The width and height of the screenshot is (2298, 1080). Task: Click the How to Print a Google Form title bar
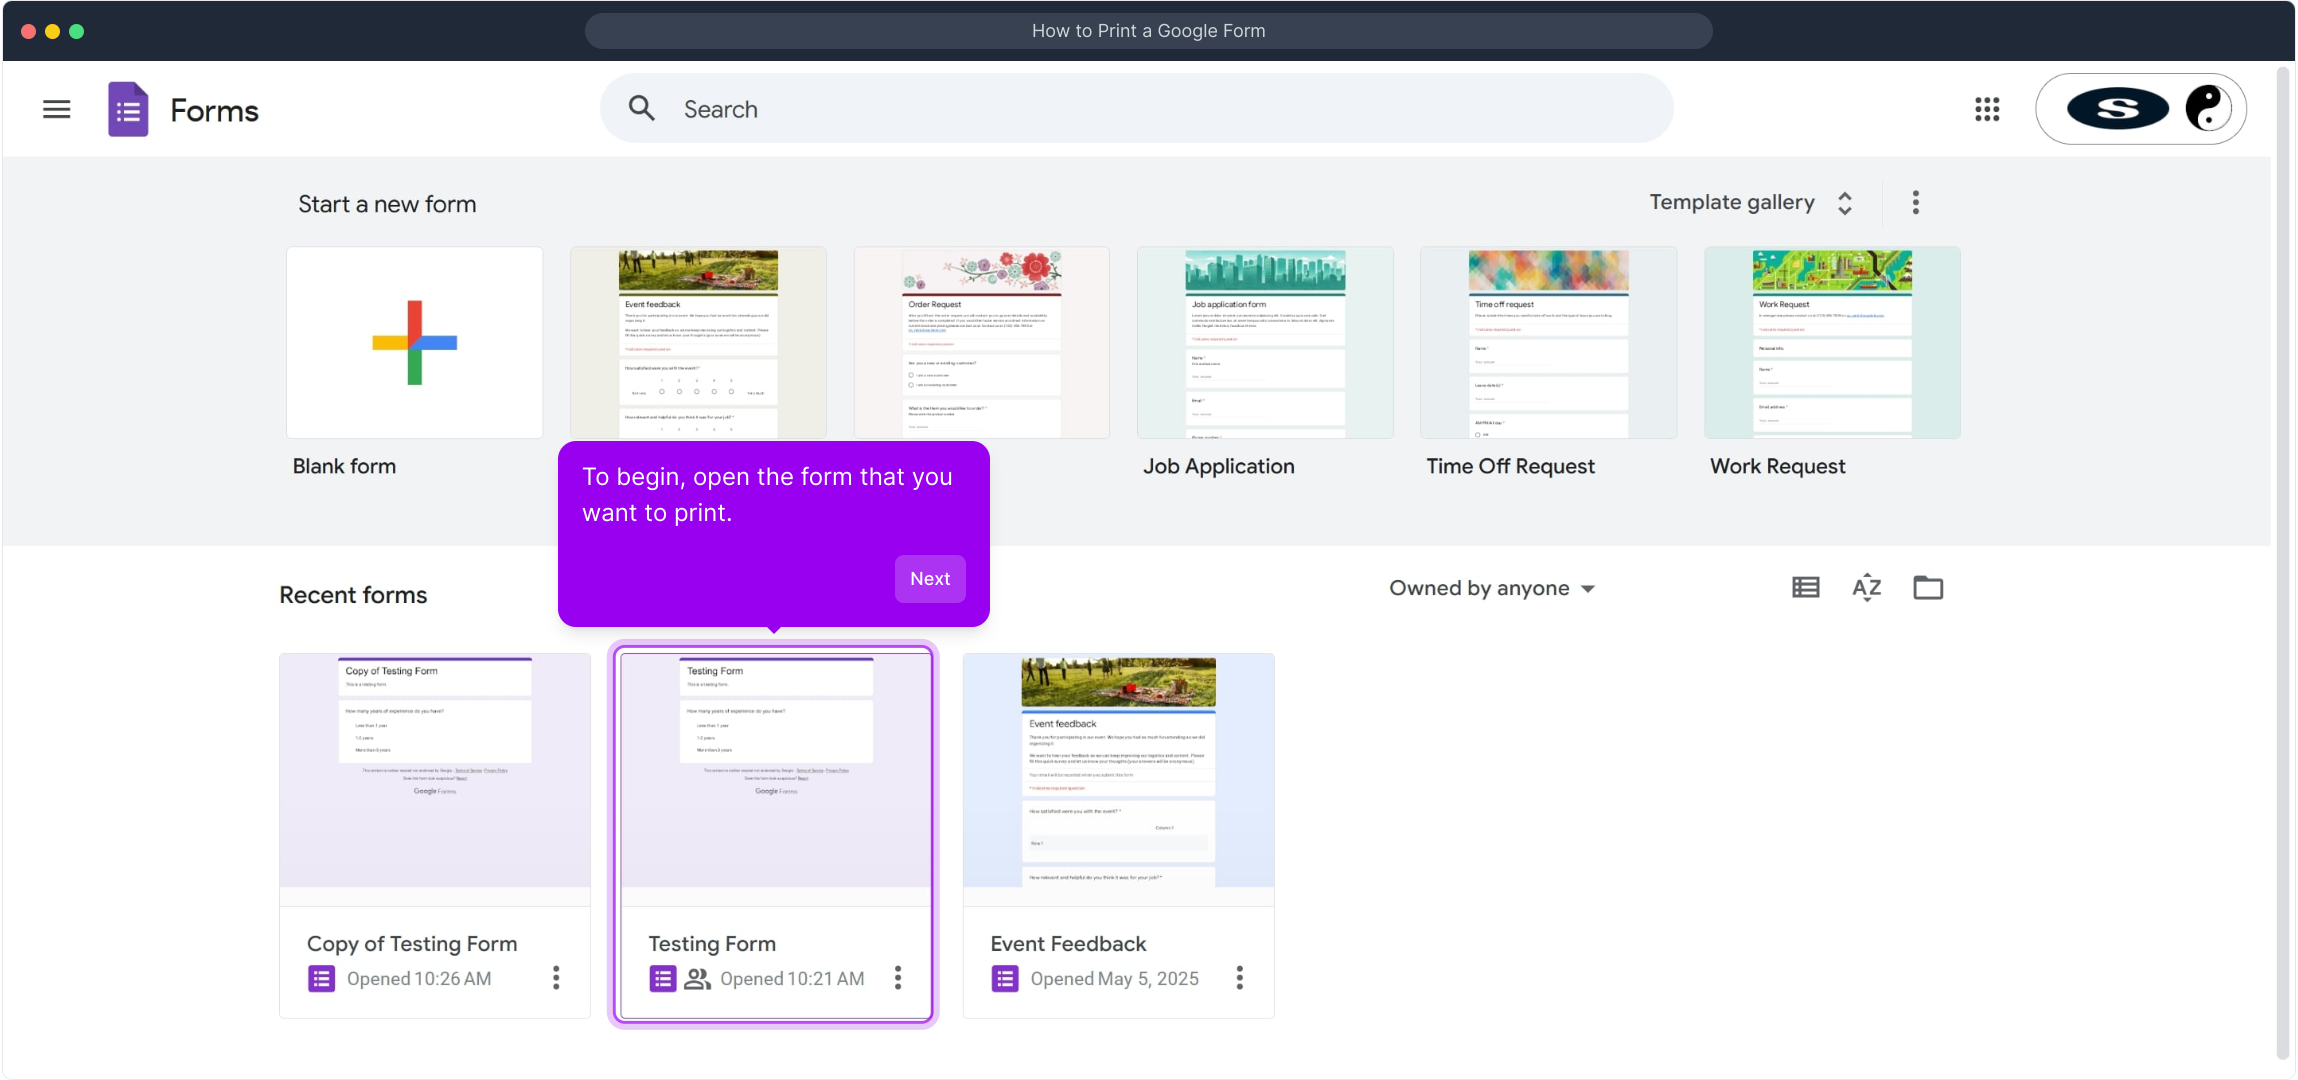tap(1148, 31)
